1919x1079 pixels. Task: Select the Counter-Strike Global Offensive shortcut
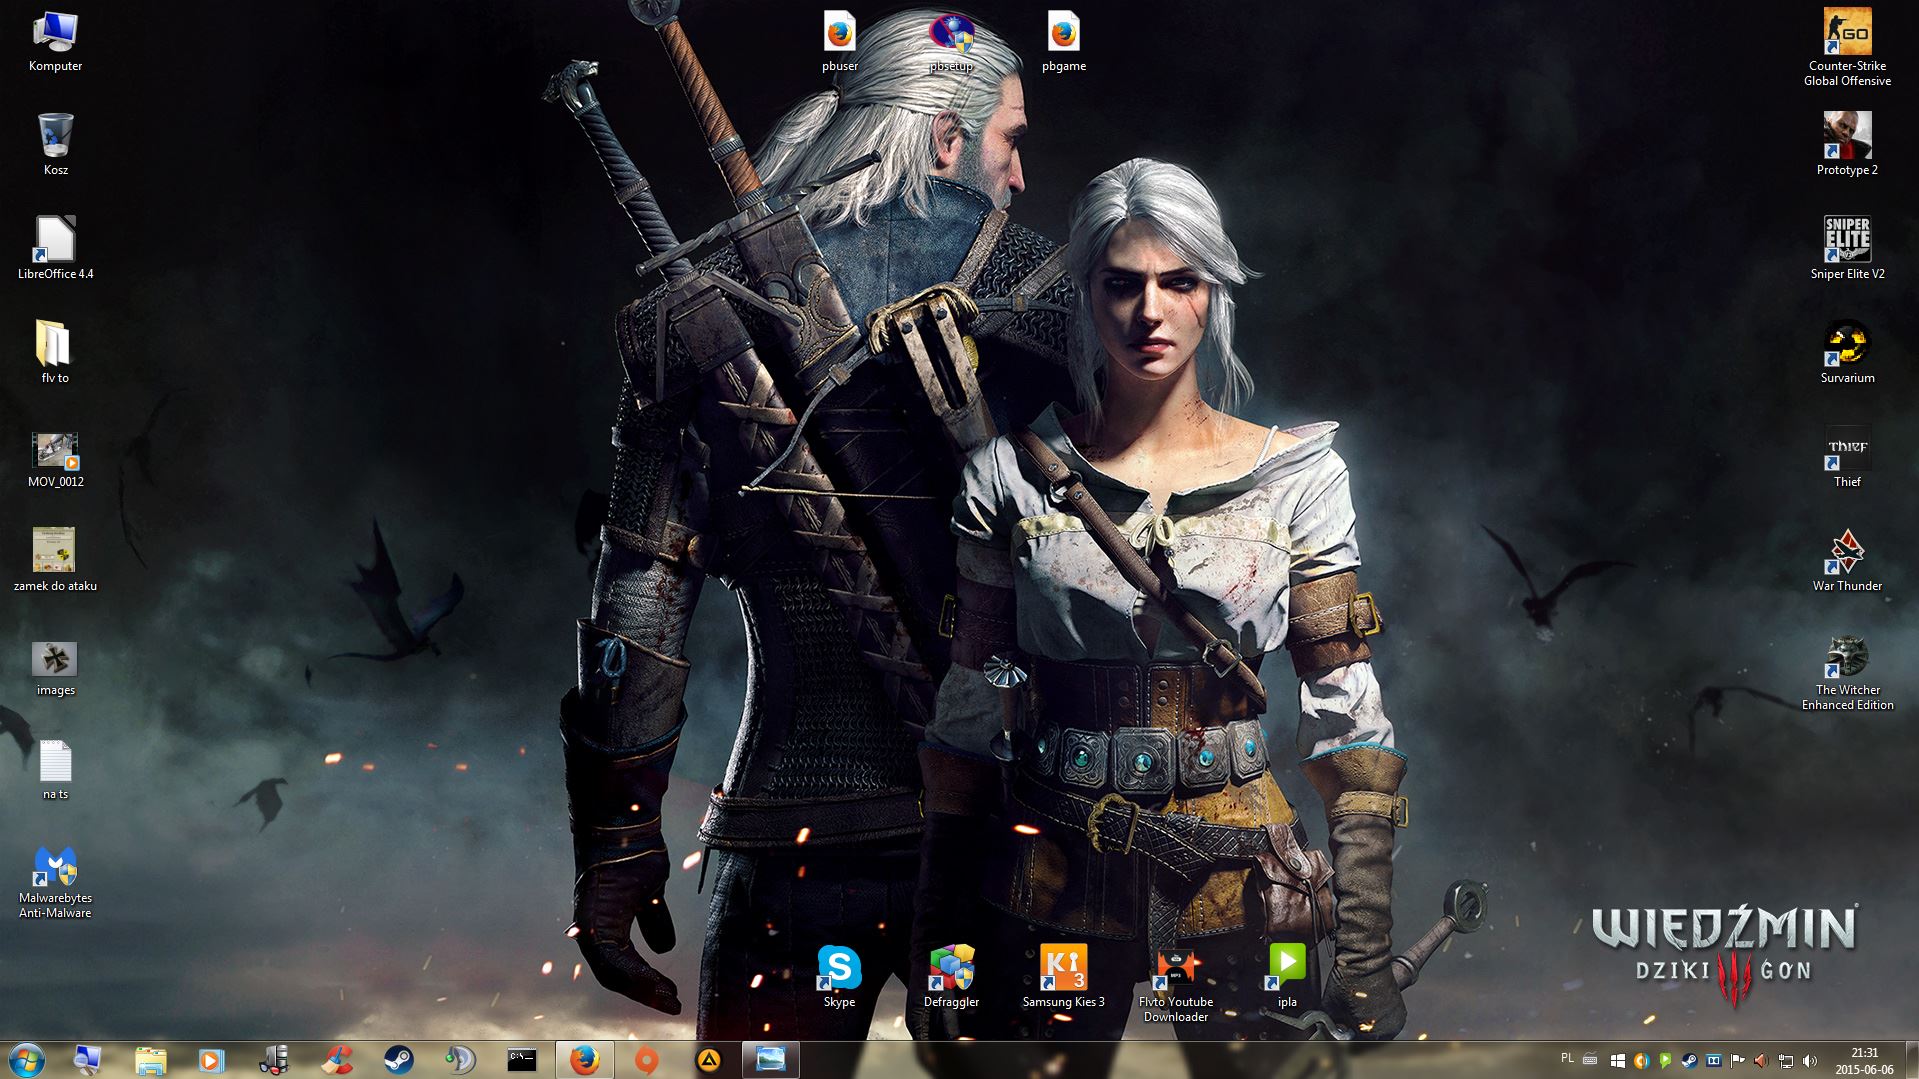tap(1847, 49)
